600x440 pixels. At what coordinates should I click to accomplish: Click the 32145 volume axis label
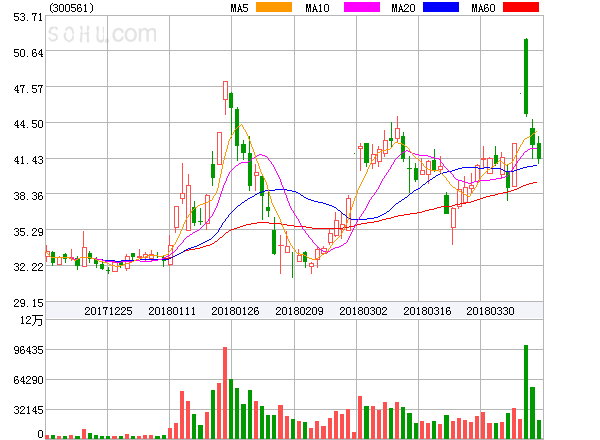[x=28, y=411]
